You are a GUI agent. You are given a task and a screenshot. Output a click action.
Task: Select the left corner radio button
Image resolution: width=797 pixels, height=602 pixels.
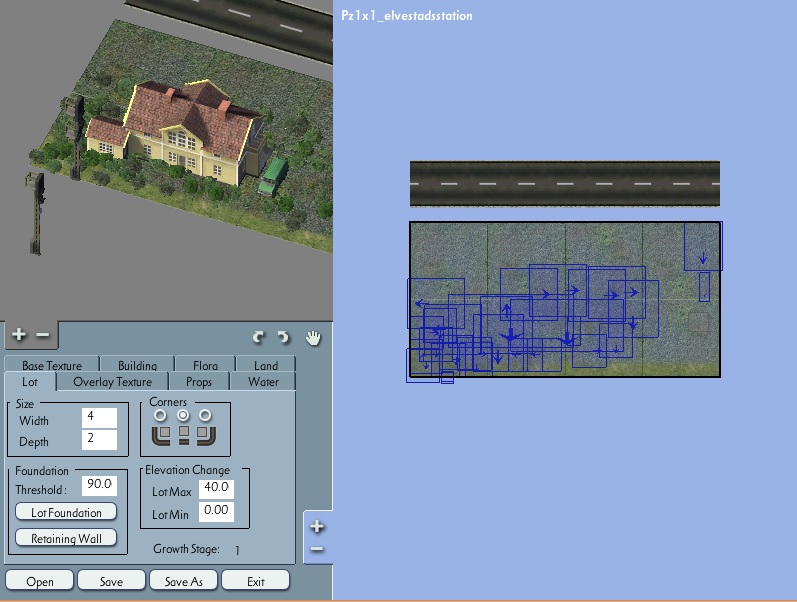pyautogui.click(x=160, y=416)
